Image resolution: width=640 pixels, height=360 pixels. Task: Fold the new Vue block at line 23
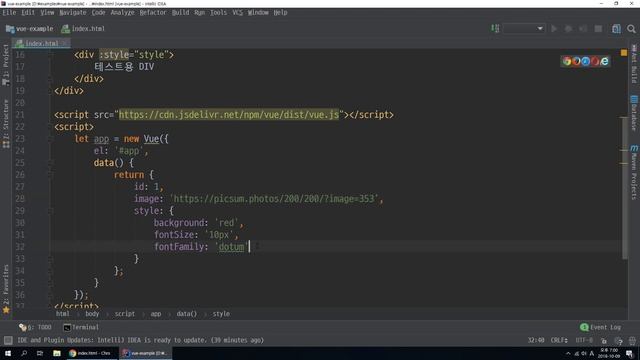point(51,139)
